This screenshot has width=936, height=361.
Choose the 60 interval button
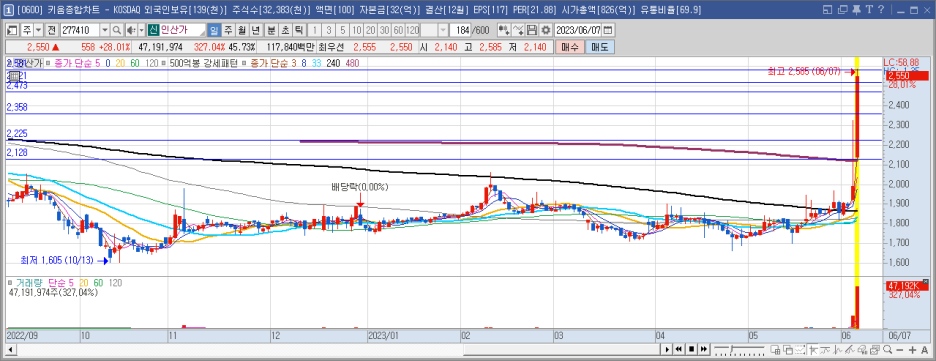[398, 30]
